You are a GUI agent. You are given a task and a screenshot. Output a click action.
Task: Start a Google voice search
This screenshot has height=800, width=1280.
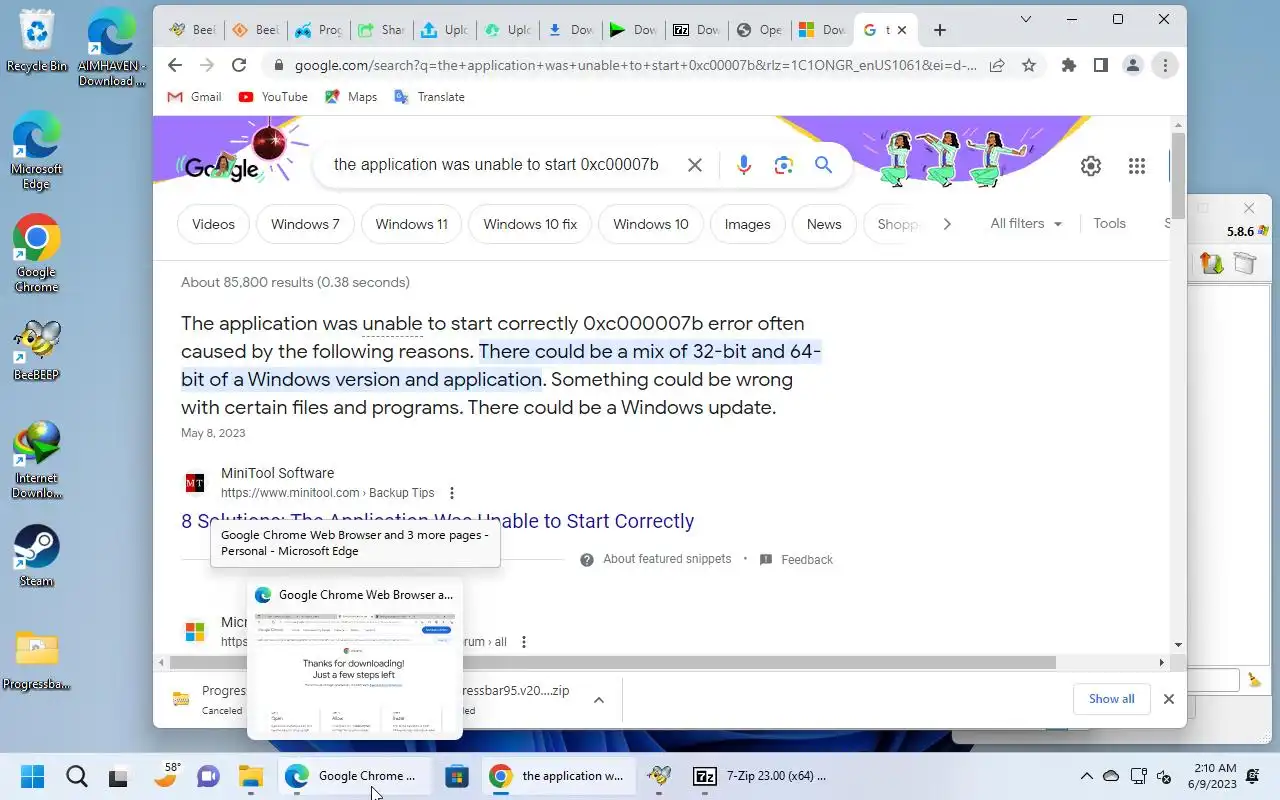pyautogui.click(x=743, y=165)
